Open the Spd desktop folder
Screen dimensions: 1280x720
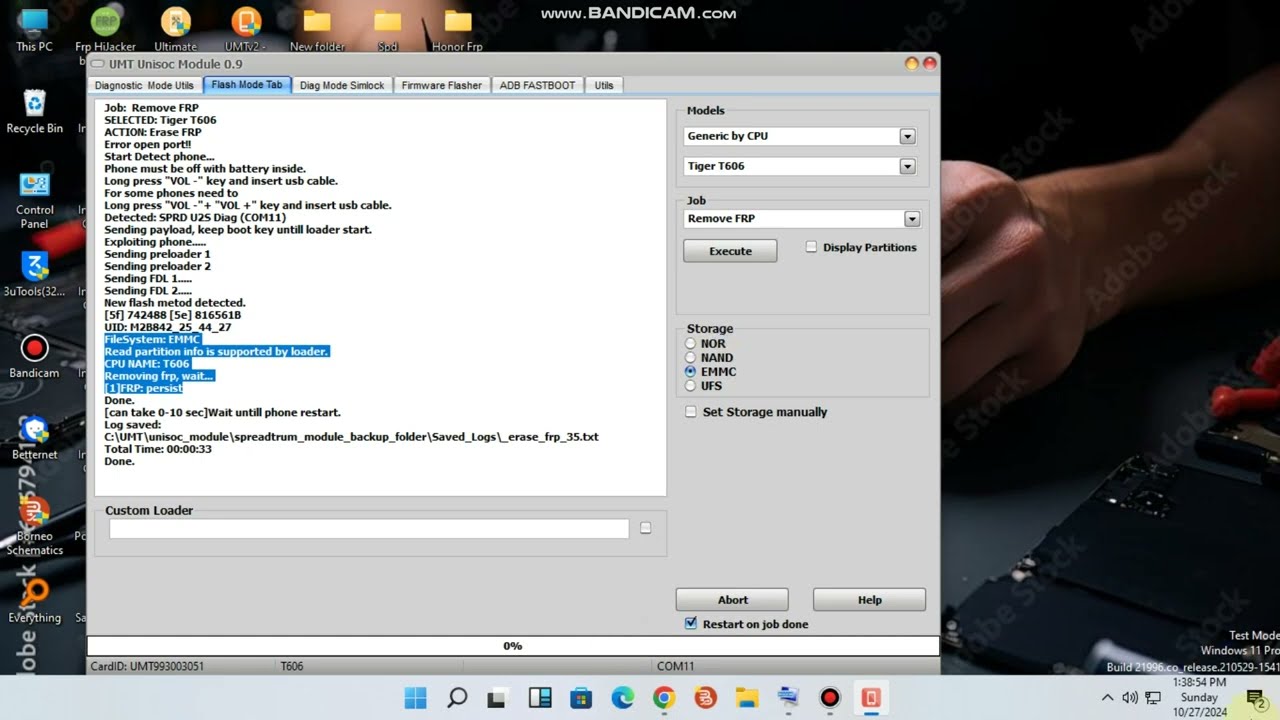[388, 29]
